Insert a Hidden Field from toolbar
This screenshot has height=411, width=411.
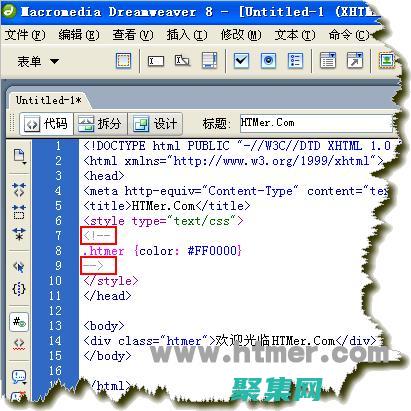[182, 61]
